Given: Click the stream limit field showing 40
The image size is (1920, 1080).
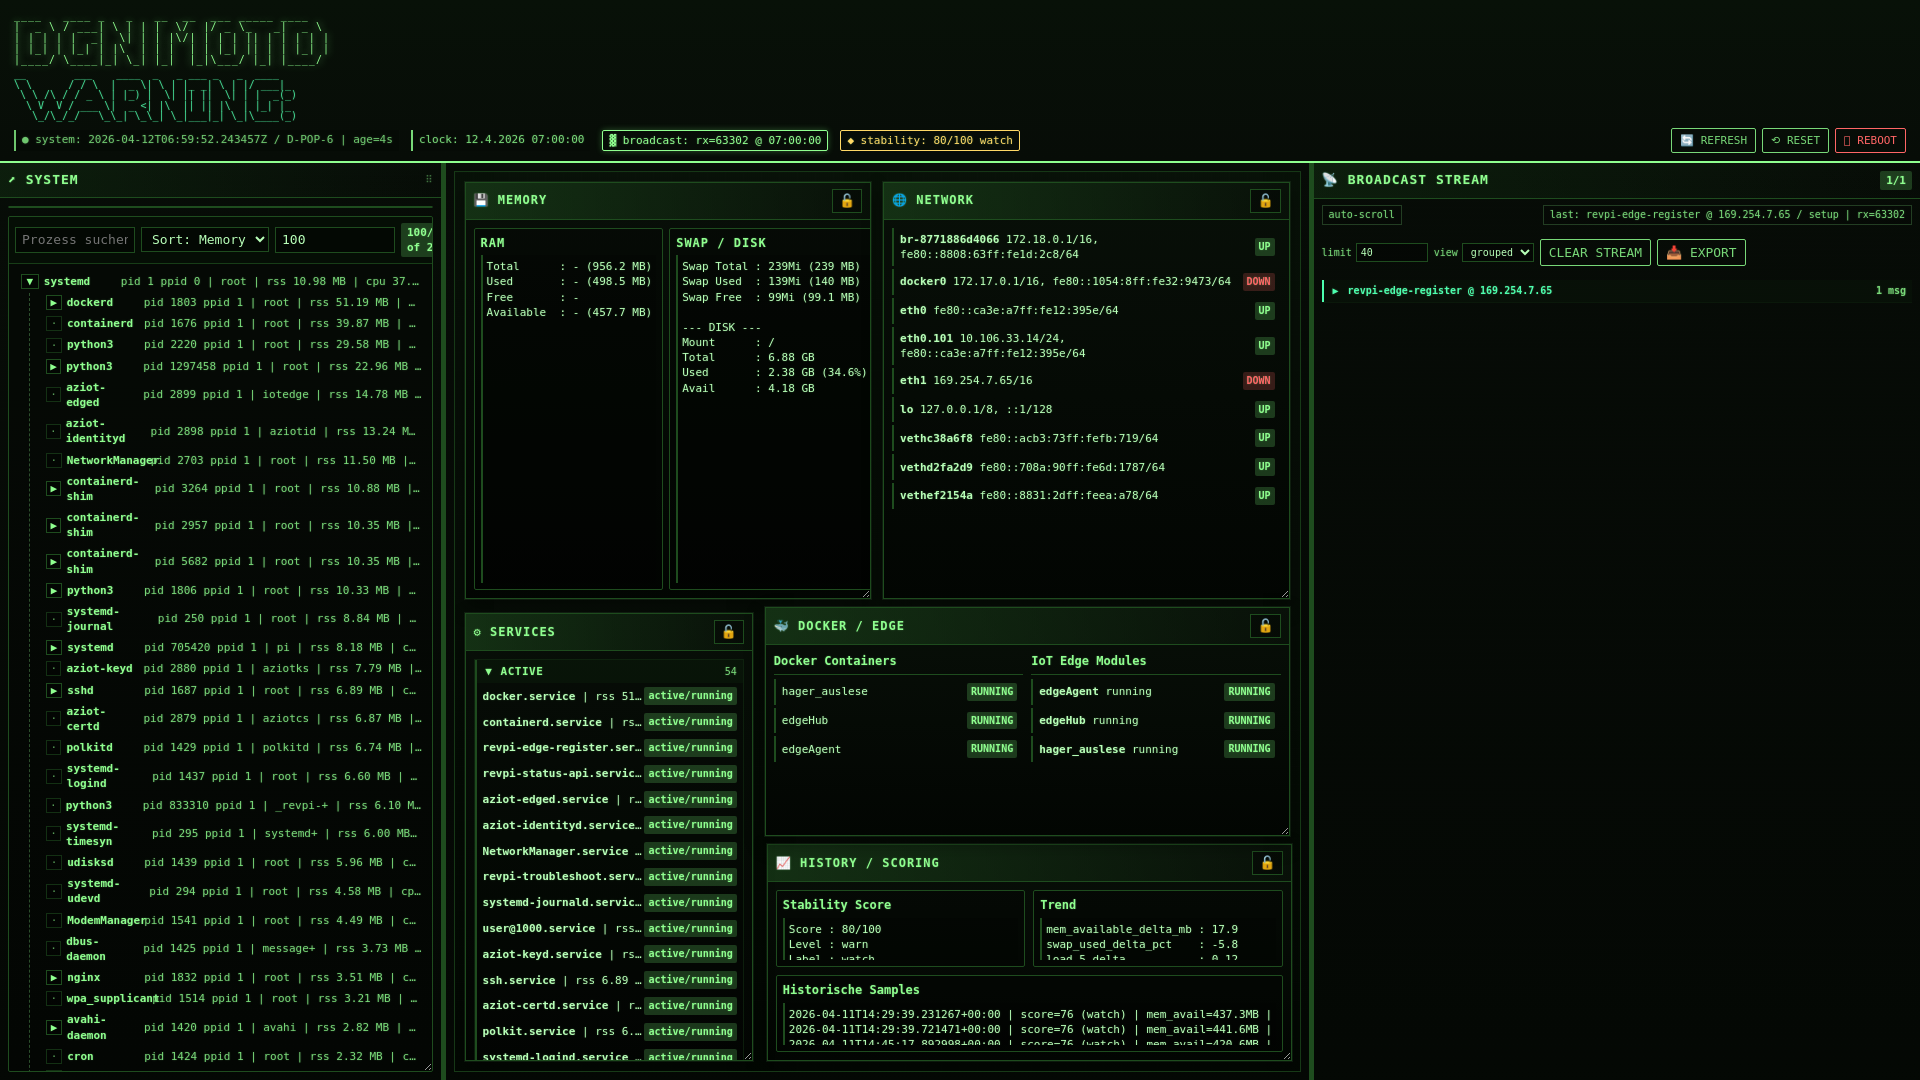Looking at the screenshot, I should [x=1391, y=253].
